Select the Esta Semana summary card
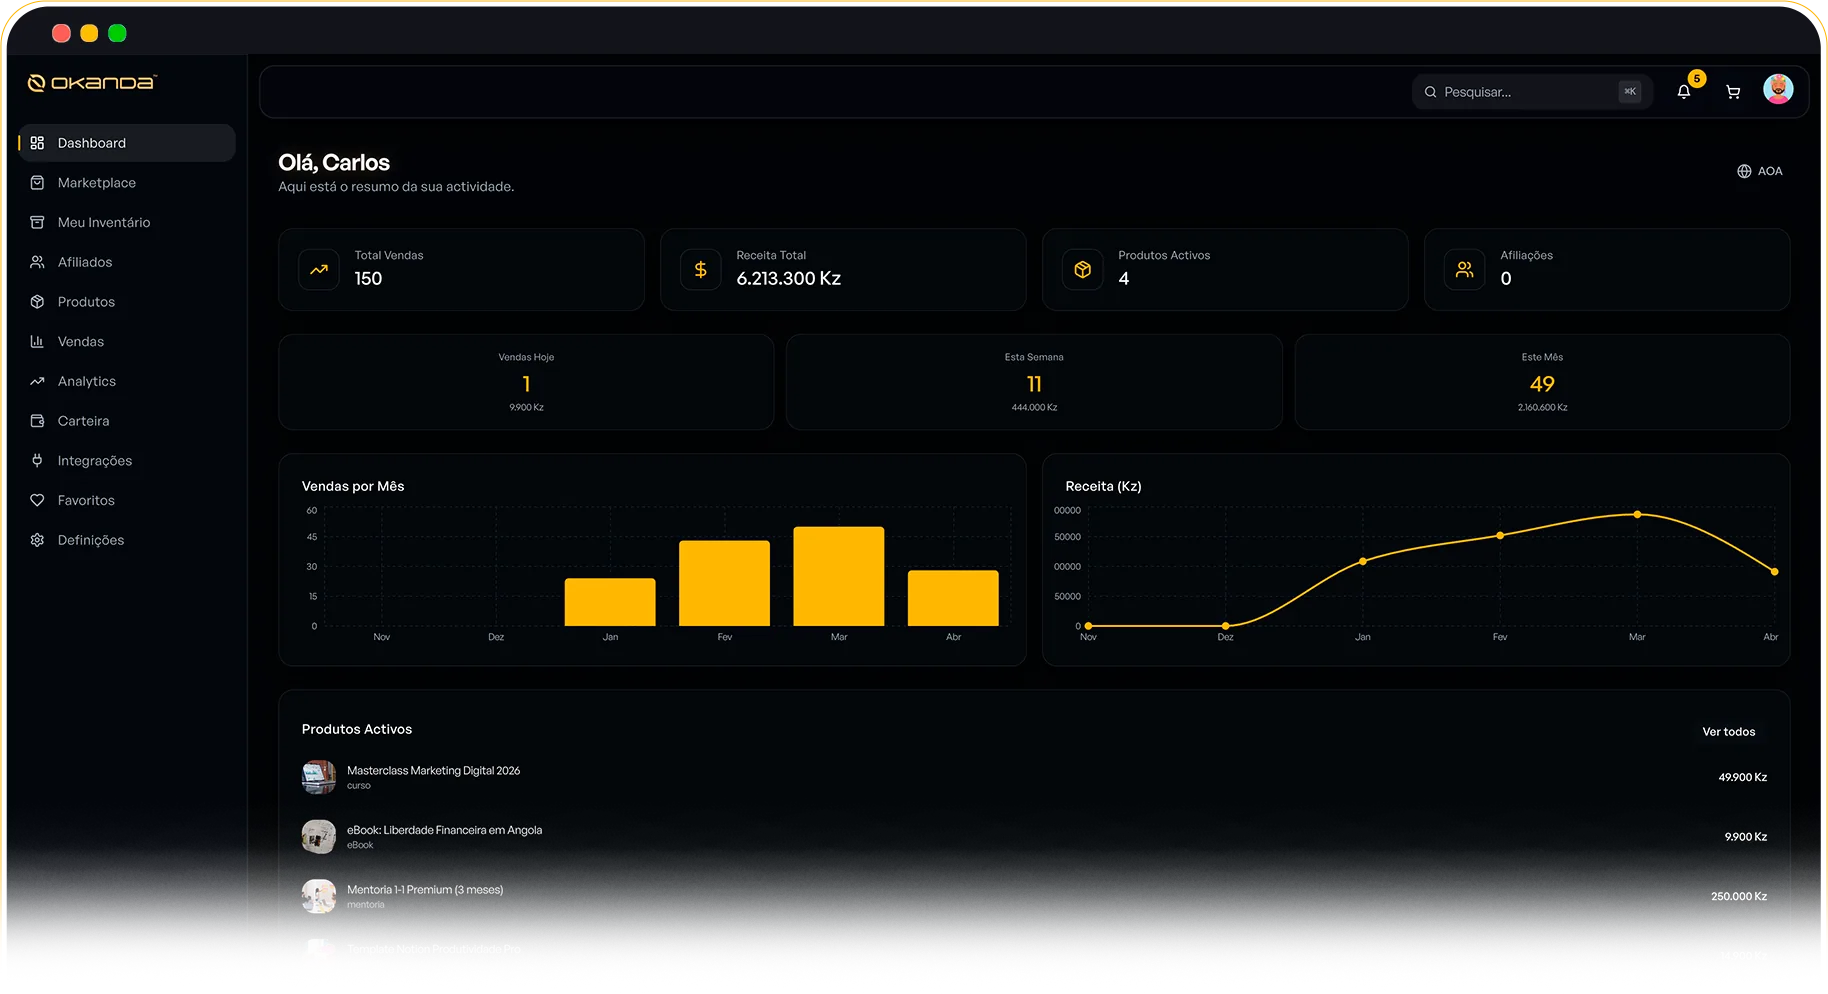The image size is (1828, 994). [x=1034, y=382]
